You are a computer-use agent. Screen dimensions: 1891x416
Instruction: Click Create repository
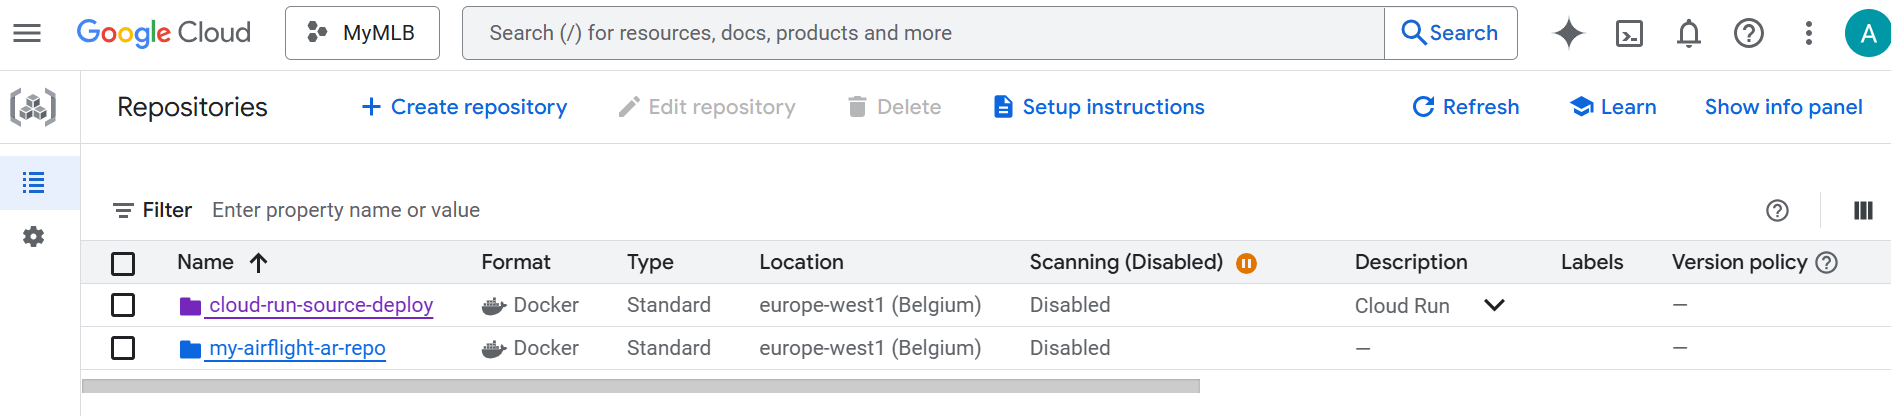(464, 107)
